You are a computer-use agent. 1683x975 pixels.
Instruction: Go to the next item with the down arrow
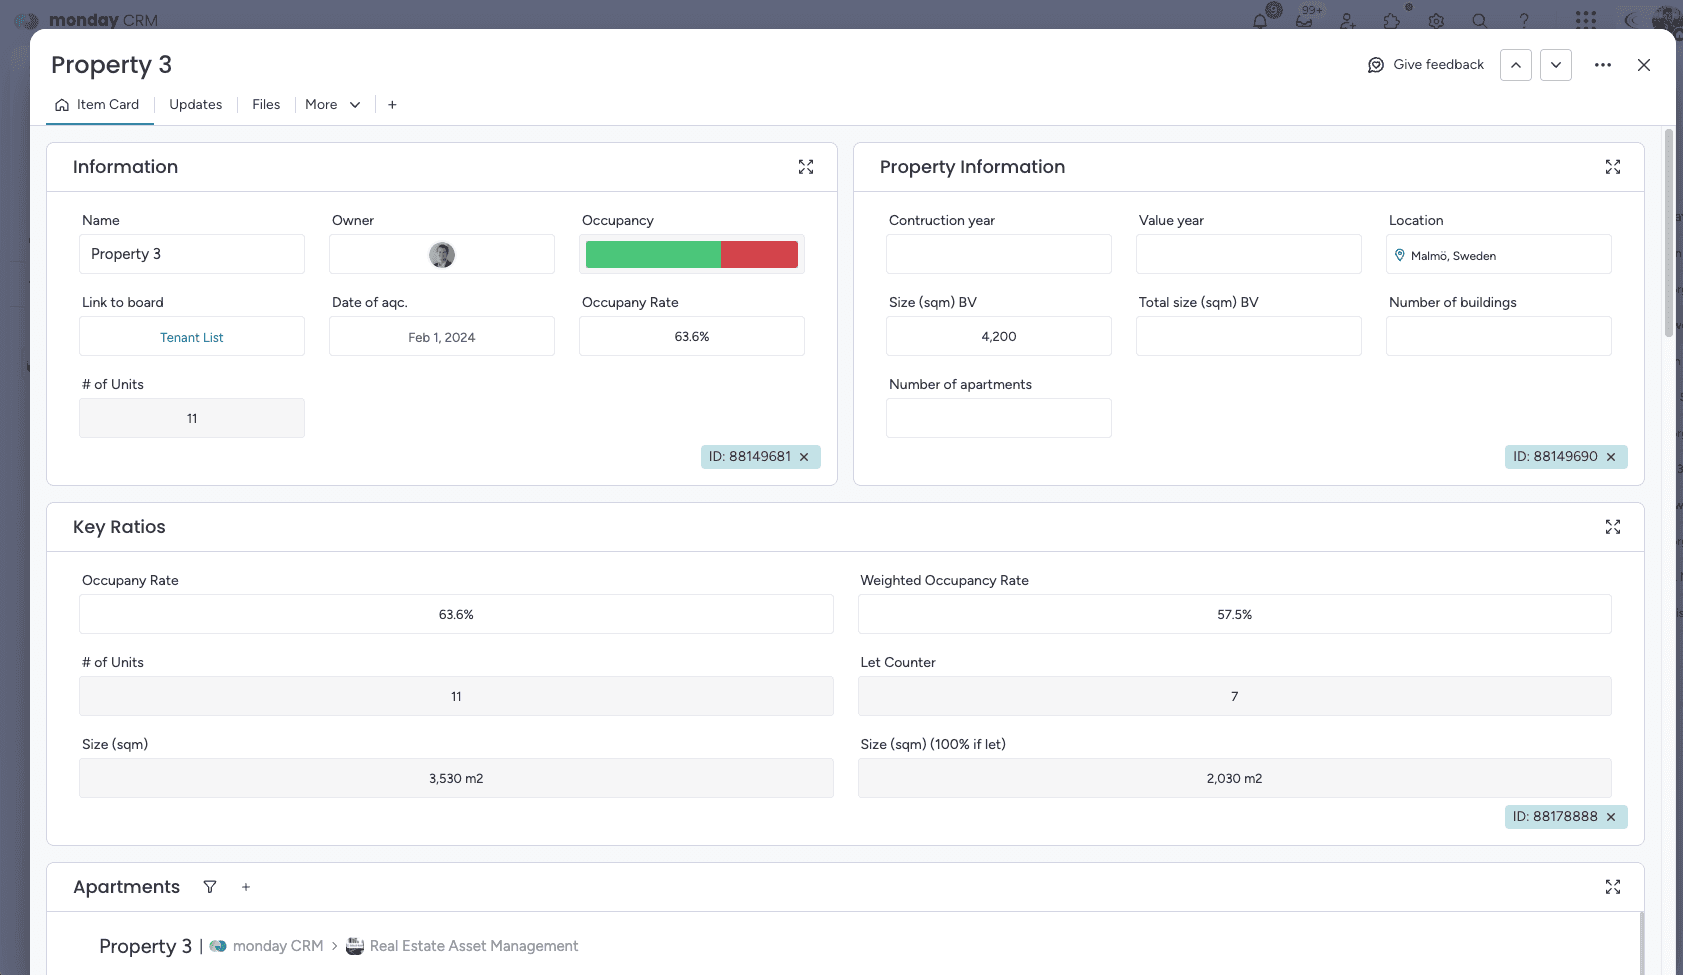[1556, 65]
